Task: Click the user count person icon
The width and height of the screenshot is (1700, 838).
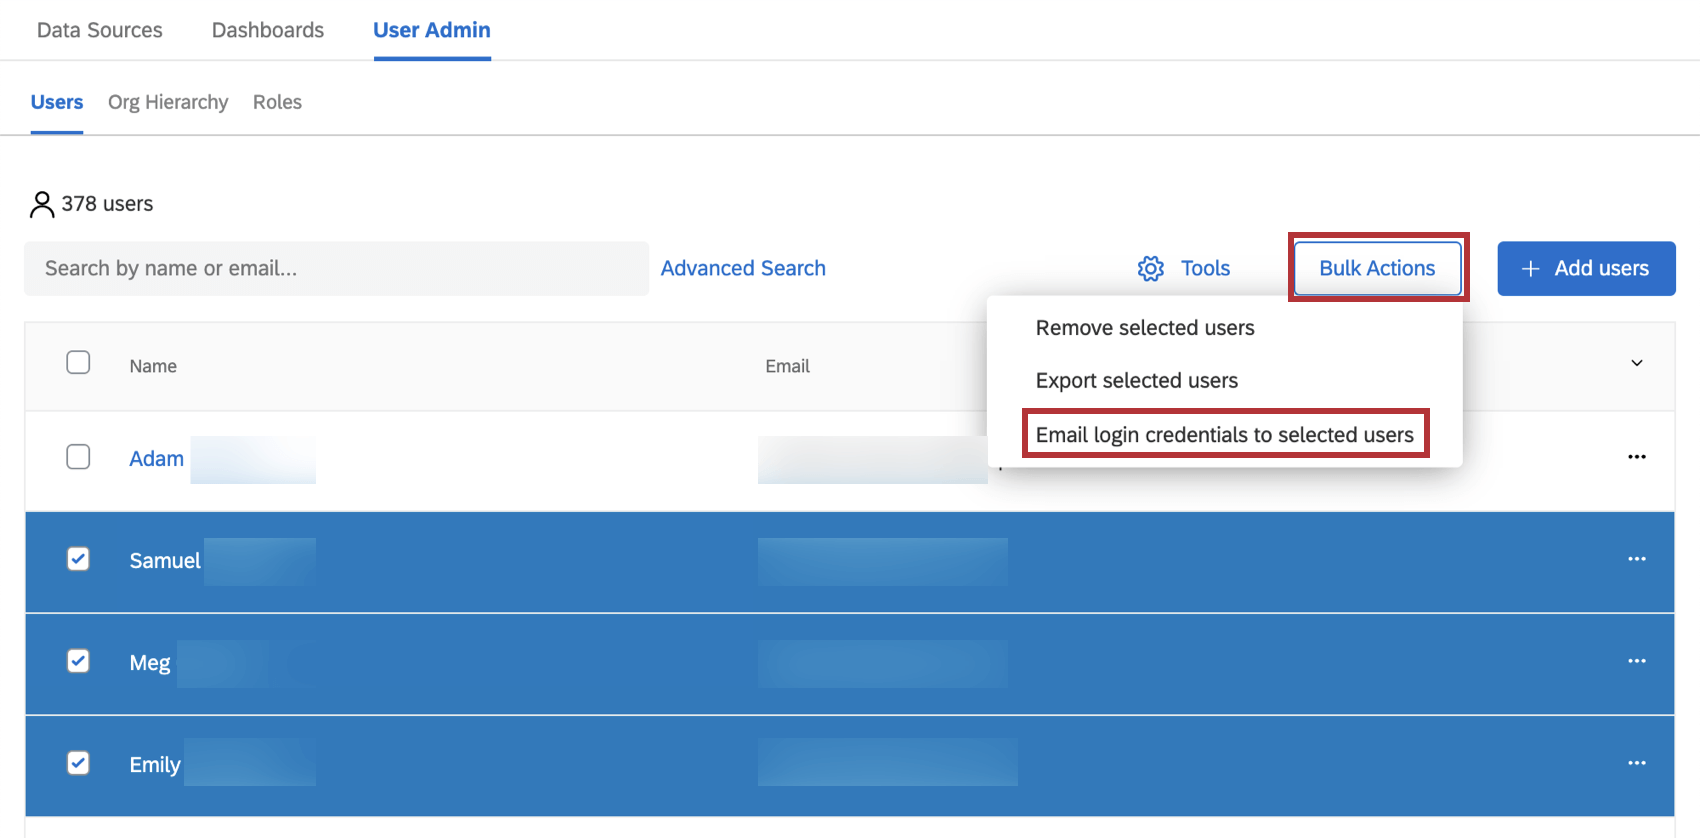Action: [x=42, y=204]
